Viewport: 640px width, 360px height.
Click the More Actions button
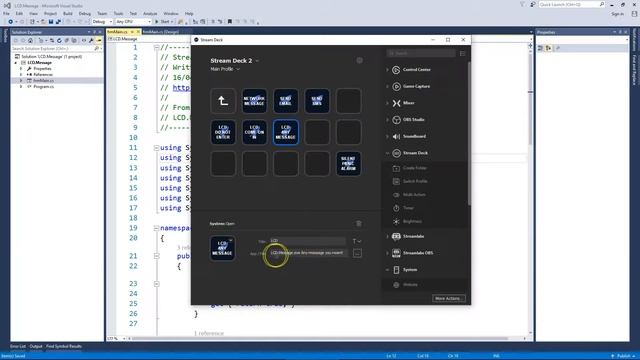449,298
